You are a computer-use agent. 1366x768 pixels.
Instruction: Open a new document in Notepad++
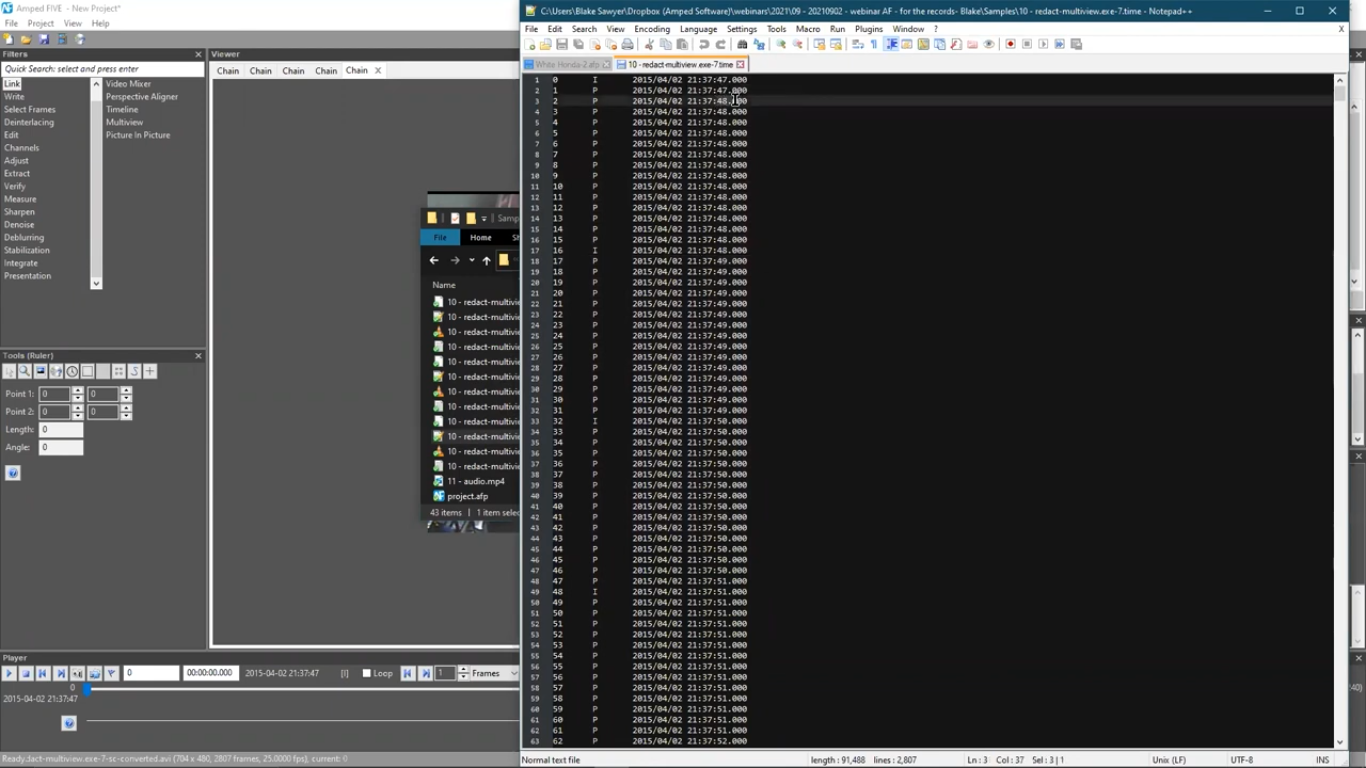(533, 44)
